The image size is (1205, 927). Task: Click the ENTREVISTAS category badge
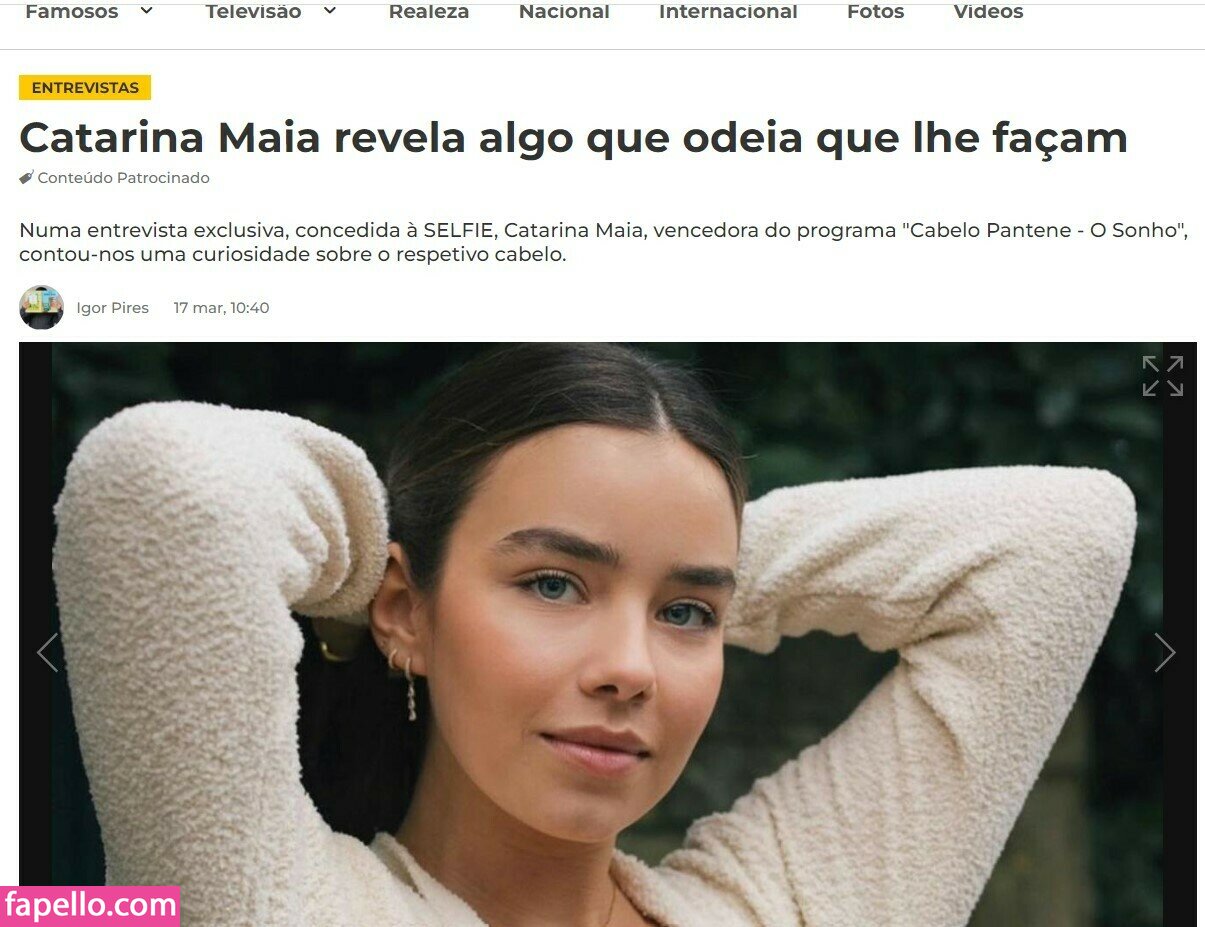pyautogui.click(x=85, y=88)
